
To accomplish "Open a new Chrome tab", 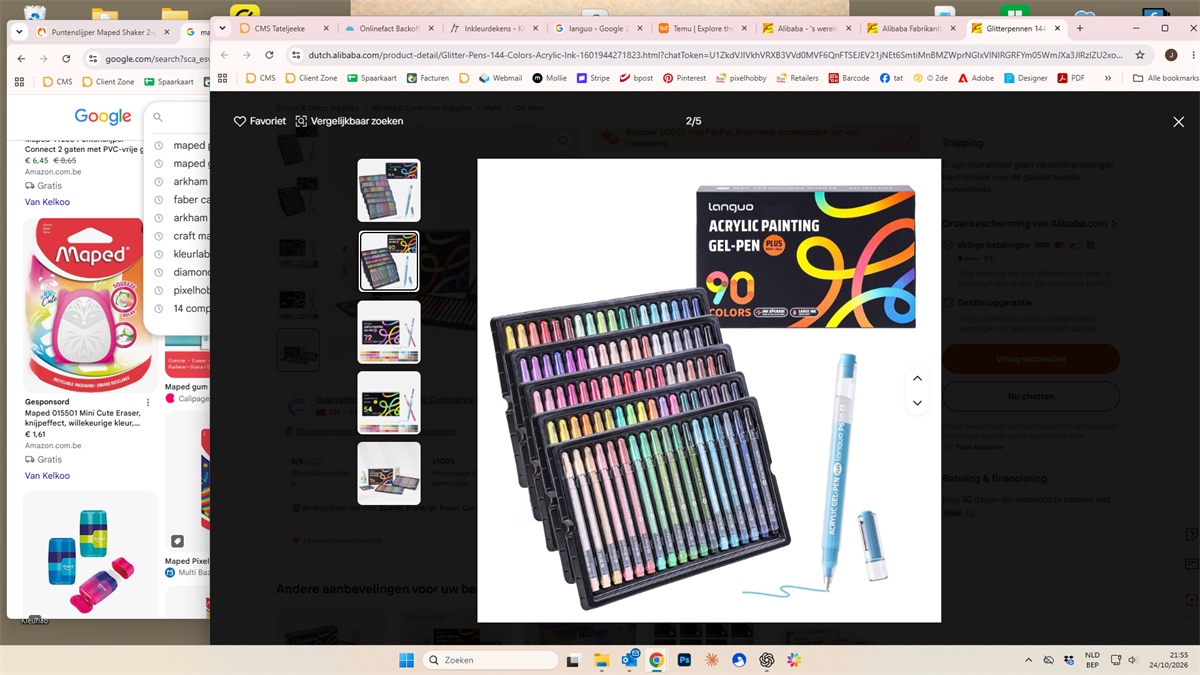I will click(1079, 29).
